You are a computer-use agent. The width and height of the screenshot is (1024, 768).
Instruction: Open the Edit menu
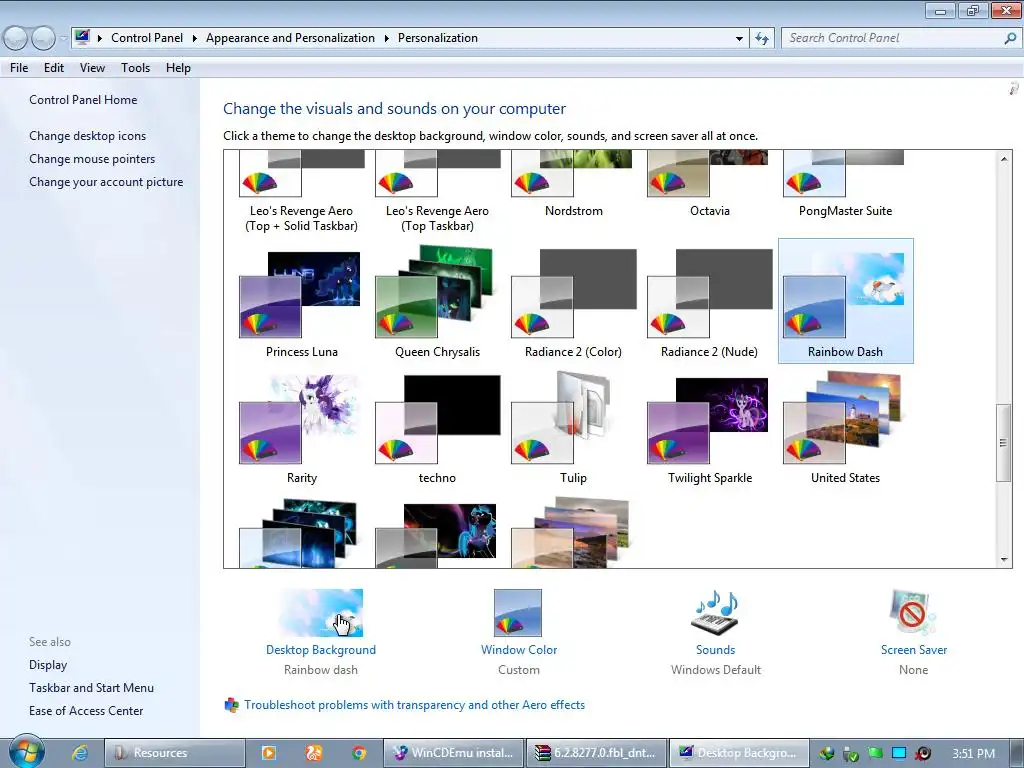[54, 68]
